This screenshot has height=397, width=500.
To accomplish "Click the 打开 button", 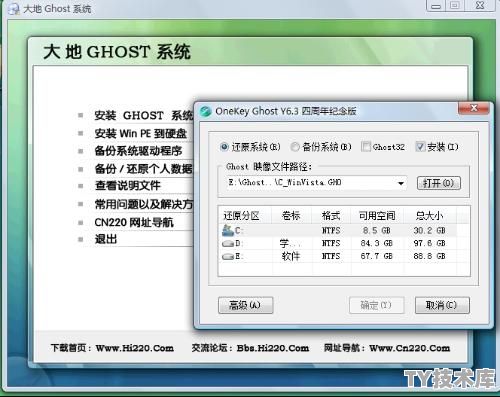I will 439,183.
